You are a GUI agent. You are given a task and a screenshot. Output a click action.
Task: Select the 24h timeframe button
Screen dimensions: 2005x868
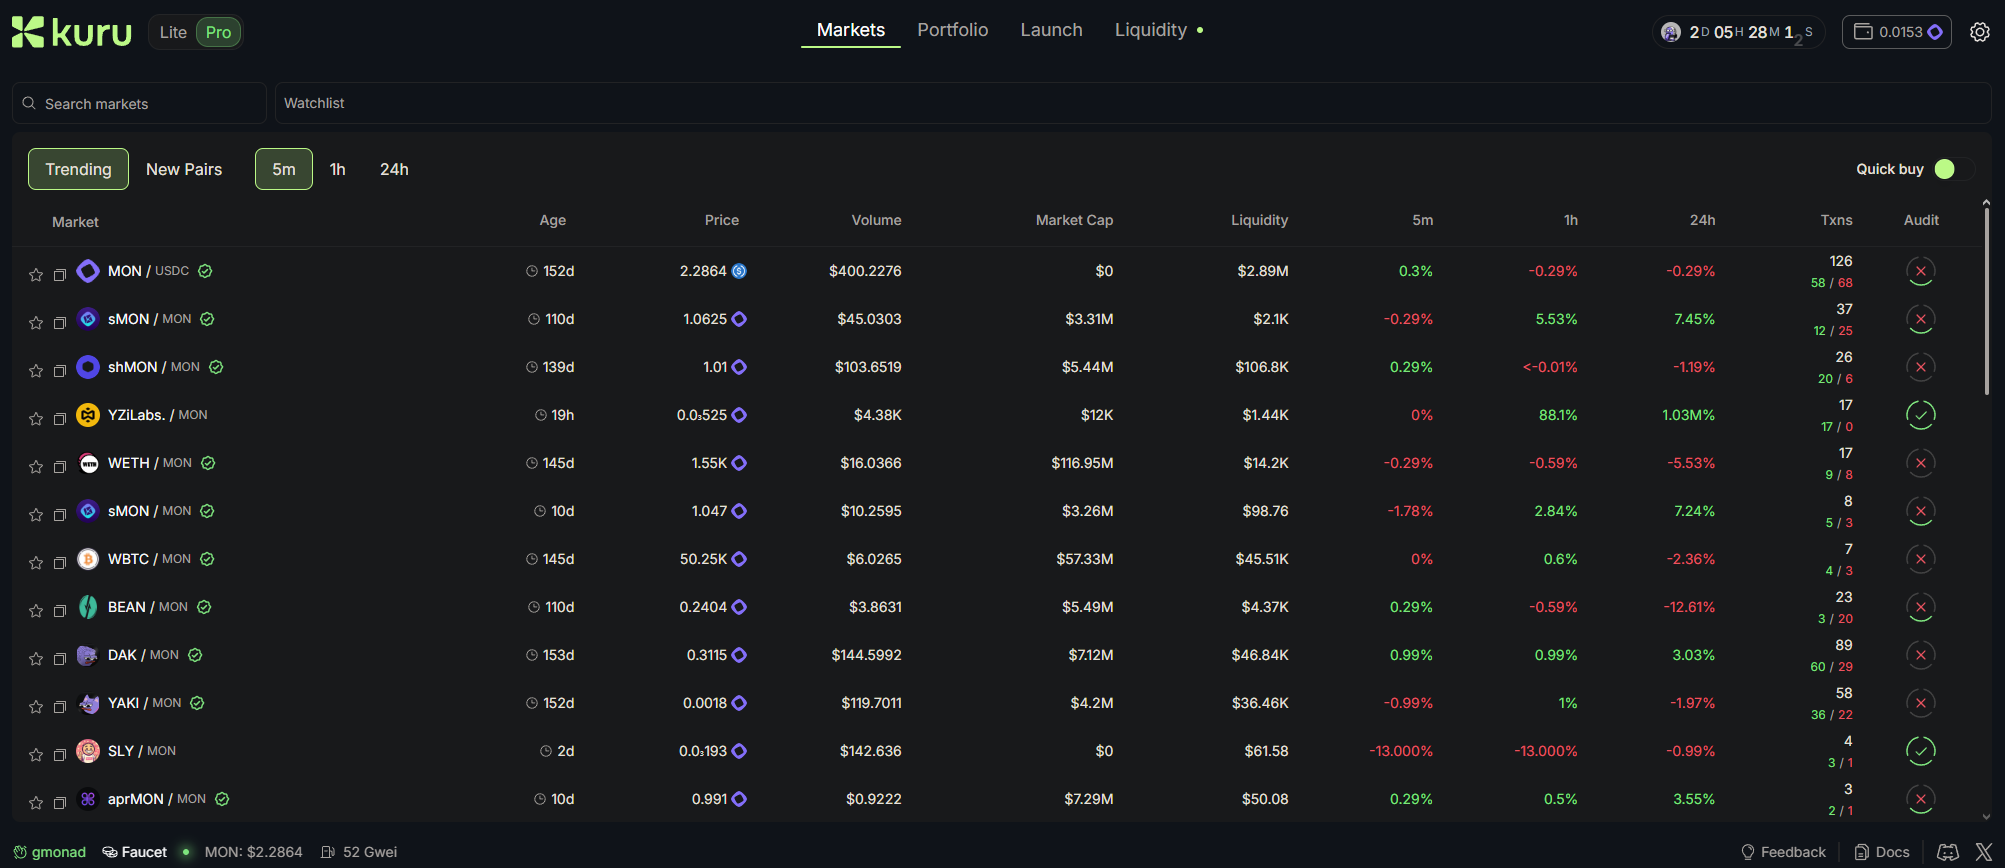tap(394, 169)
